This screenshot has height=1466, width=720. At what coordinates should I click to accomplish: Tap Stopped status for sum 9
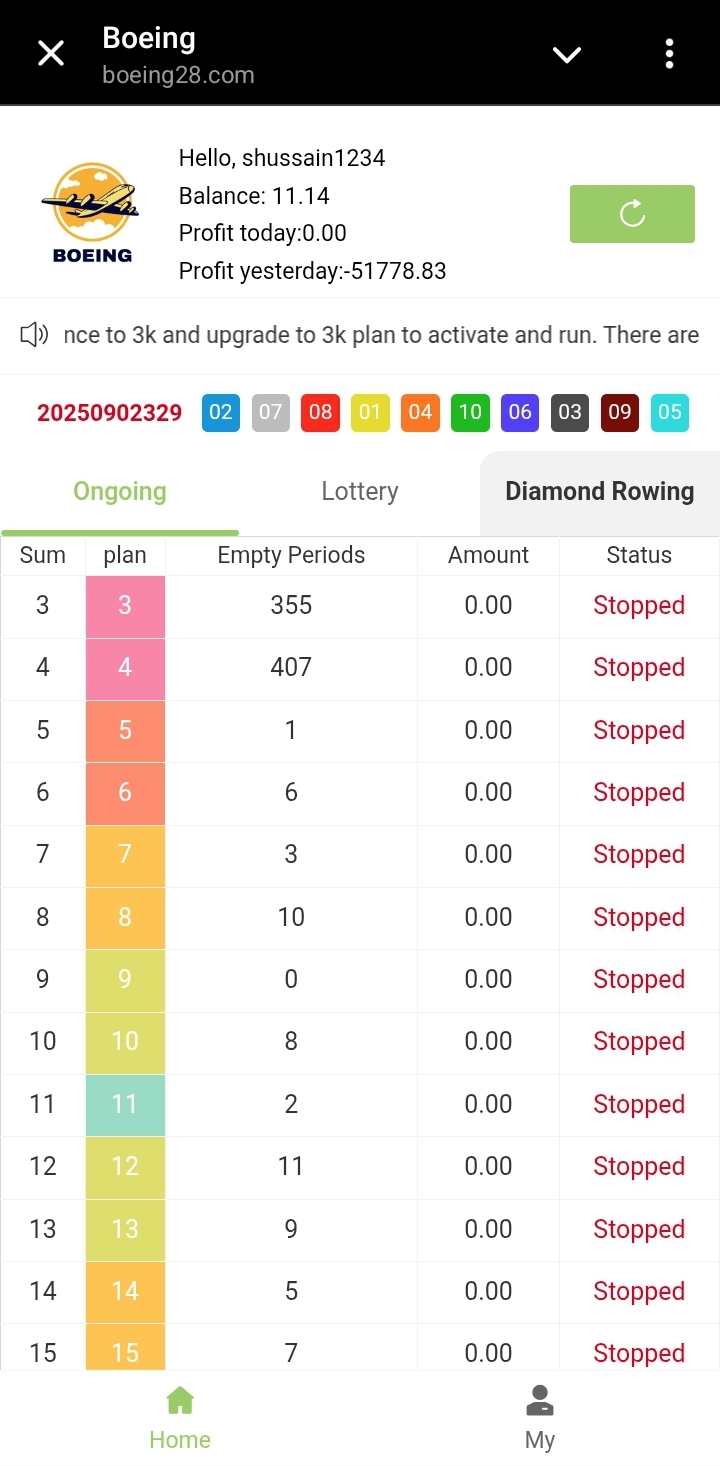(639, 979)
